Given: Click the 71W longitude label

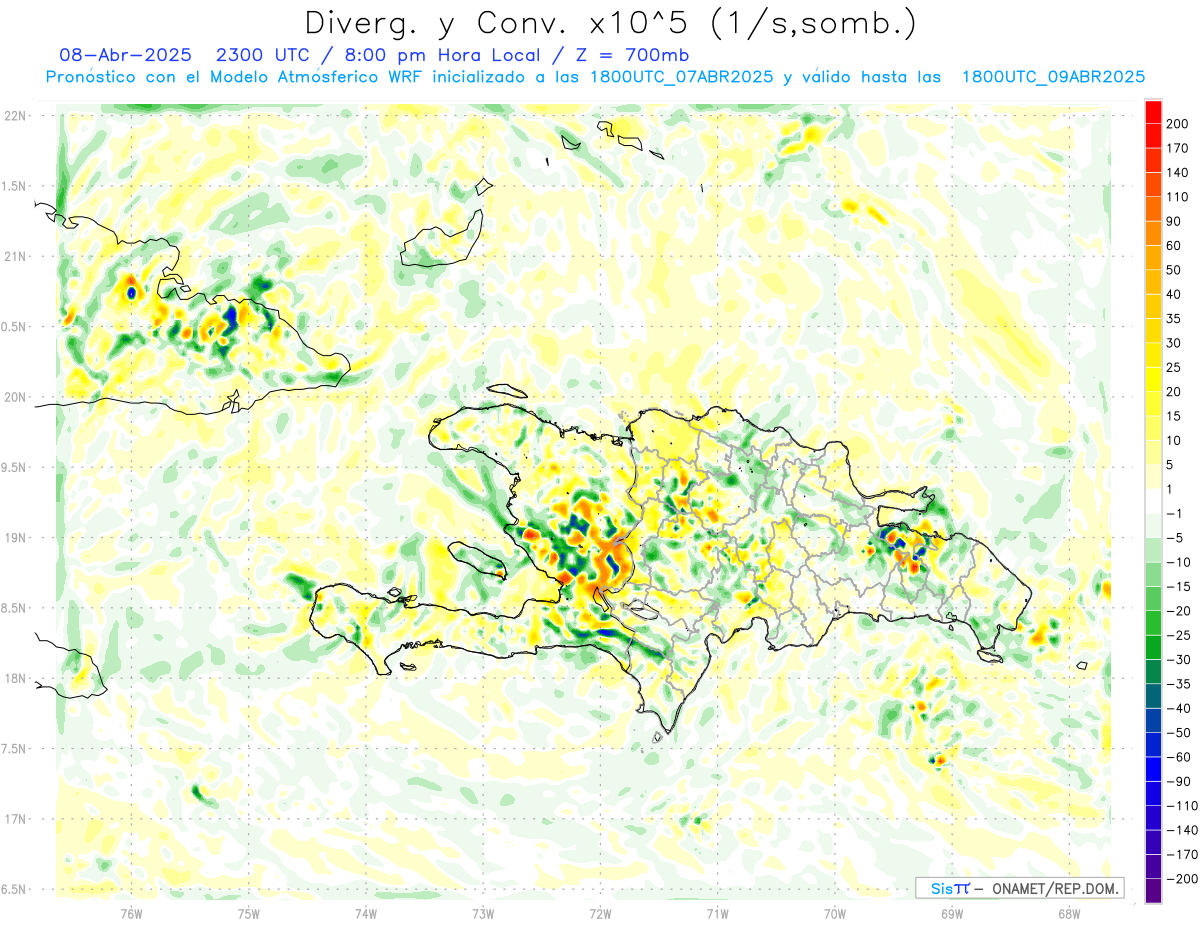Looking at the screenshot, I should 717,913.
